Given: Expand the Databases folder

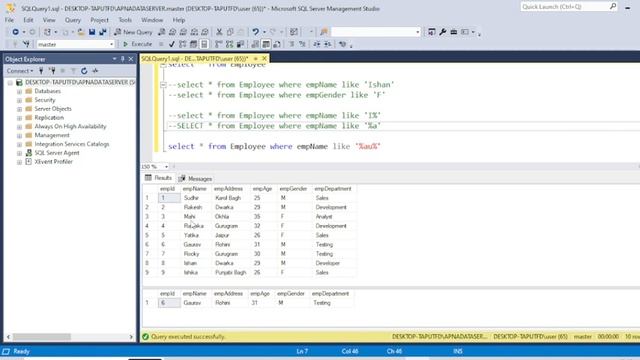Looking at the screenshot, I should [x=19, y=91].
